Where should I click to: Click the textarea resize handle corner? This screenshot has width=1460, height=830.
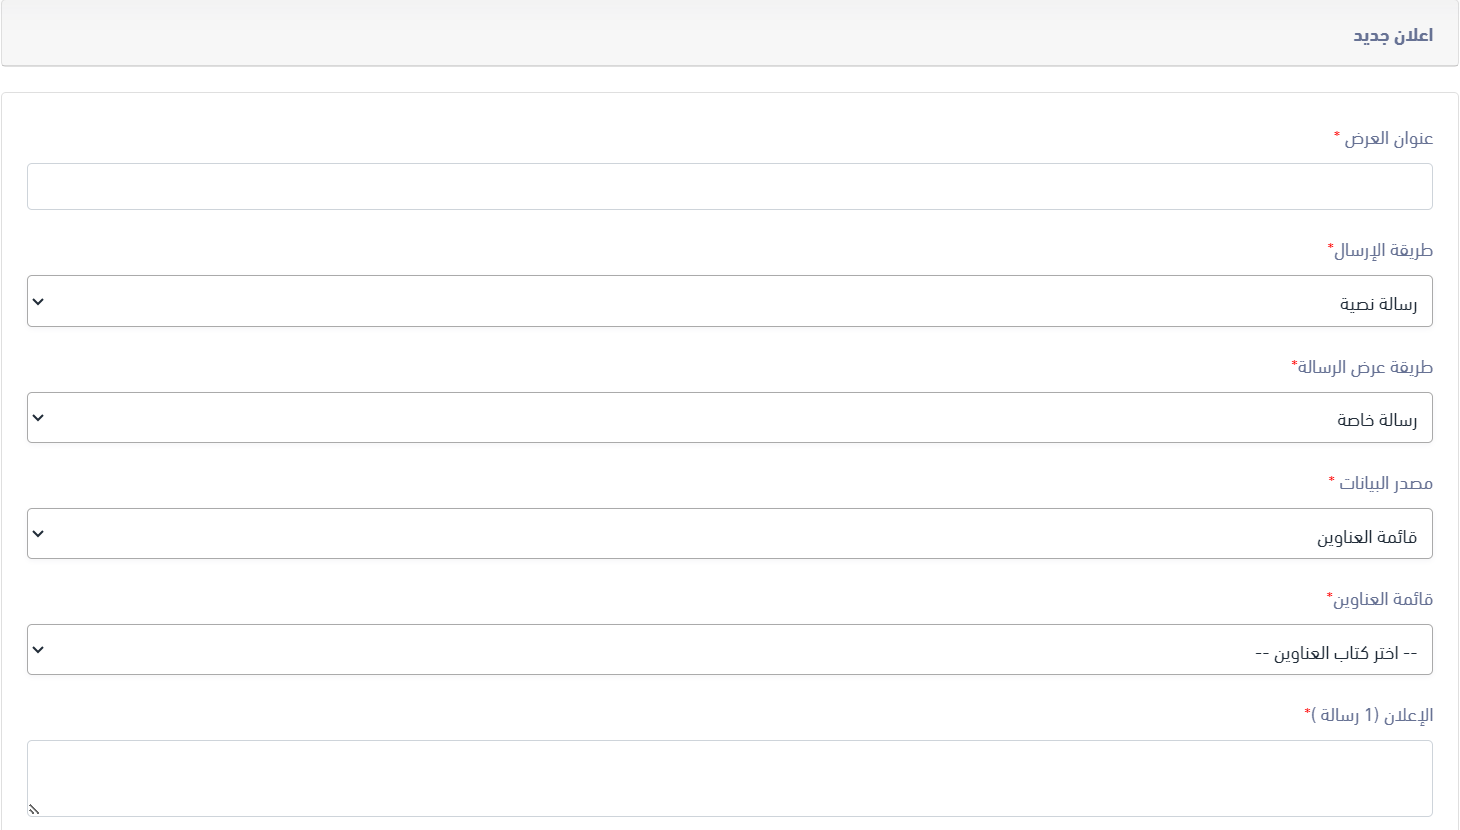pos(34,809)
